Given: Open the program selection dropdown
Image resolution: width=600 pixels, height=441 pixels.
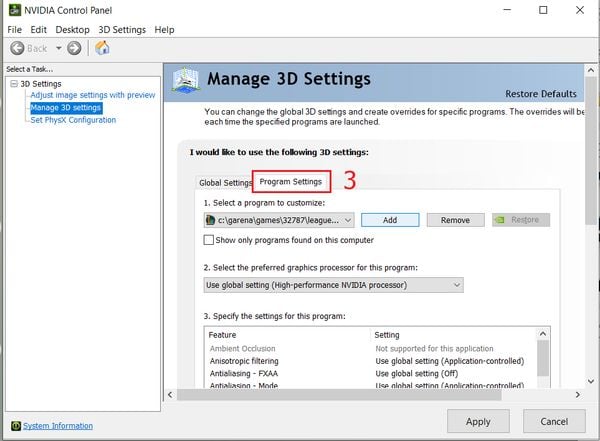Looking at the screenshot, I should point(279,220).
